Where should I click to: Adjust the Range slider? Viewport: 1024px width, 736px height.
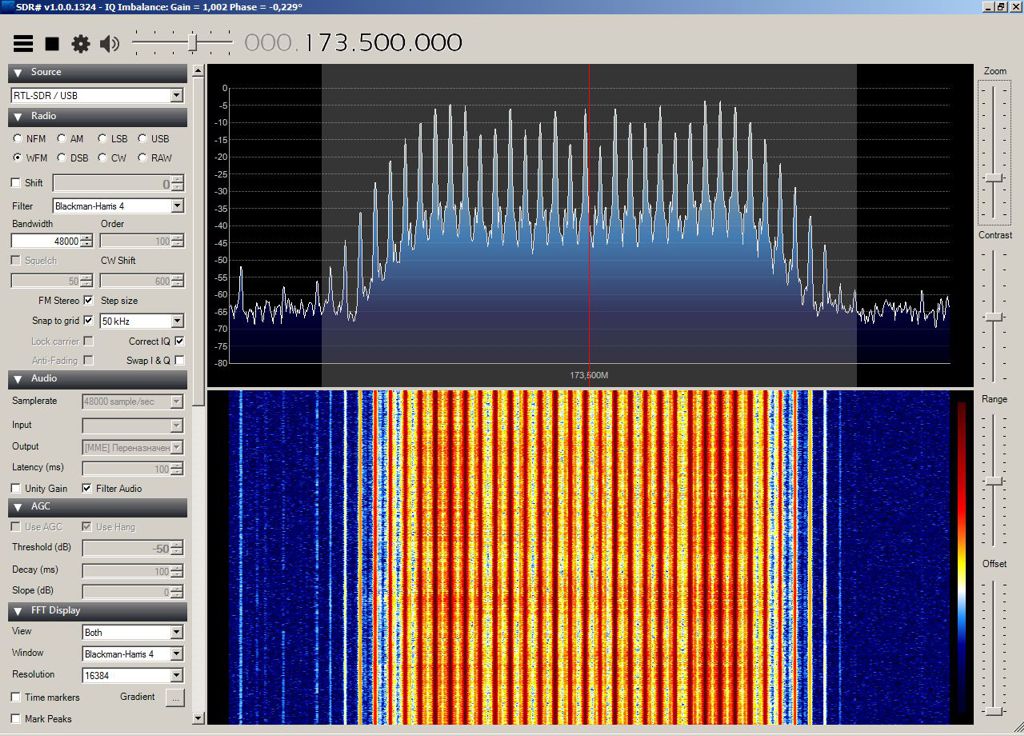(x=994, y=481)
